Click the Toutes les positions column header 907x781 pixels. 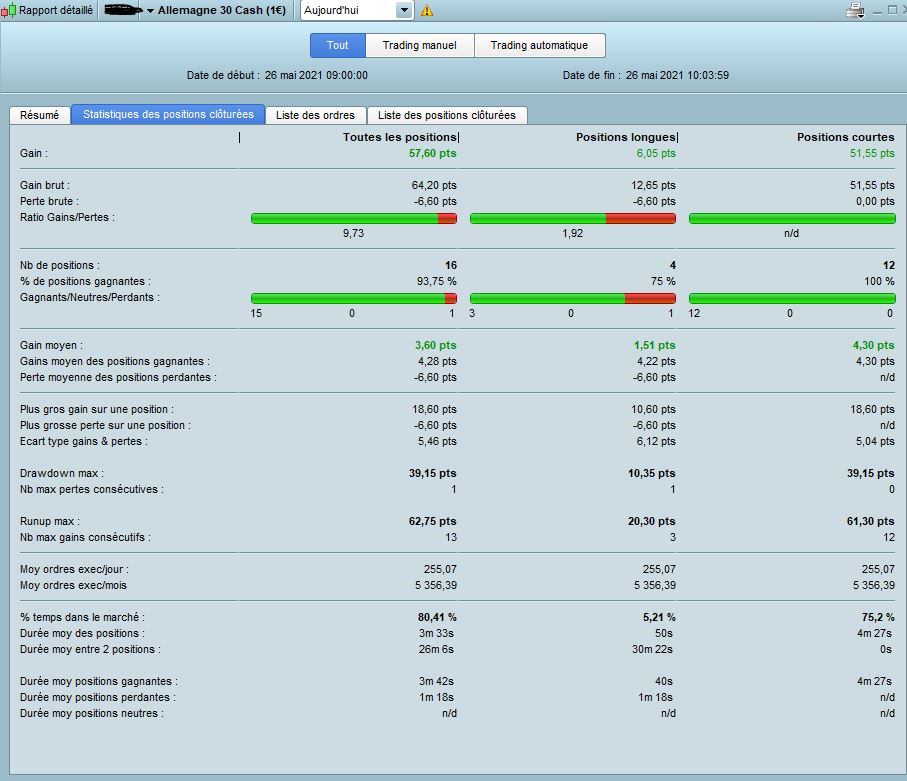[x=400, y=137]
